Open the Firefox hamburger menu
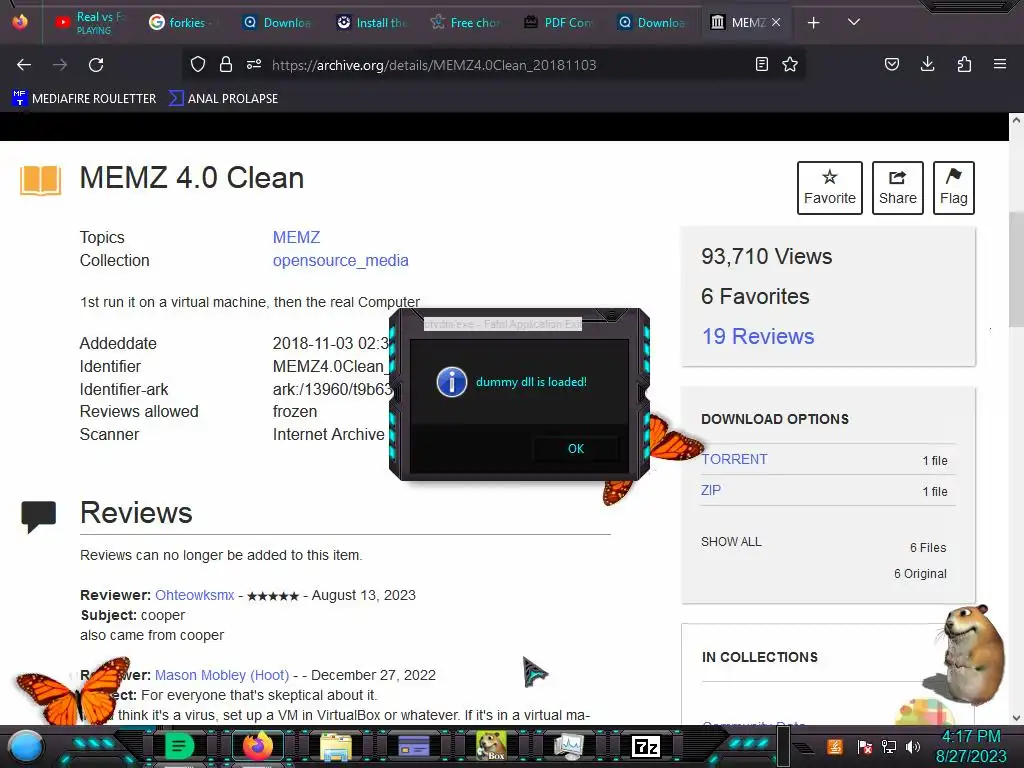1024x768 pixels. [x=1000, y=64]
